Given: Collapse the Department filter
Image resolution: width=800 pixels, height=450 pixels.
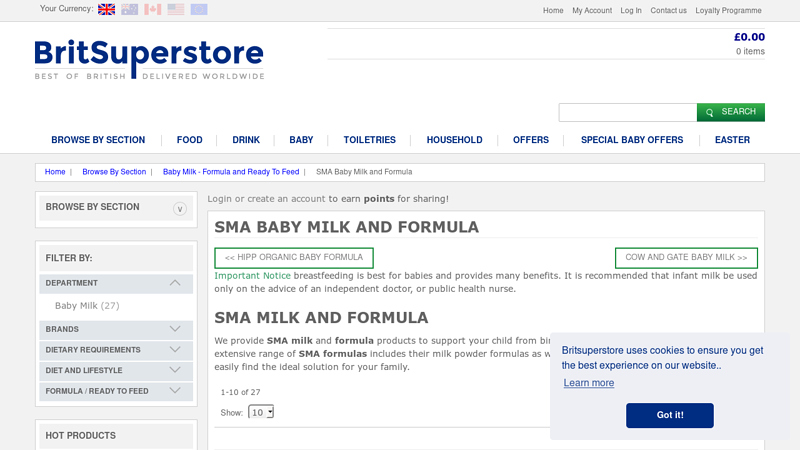Looking at the screenshot, I should click(x=175, y=283).
